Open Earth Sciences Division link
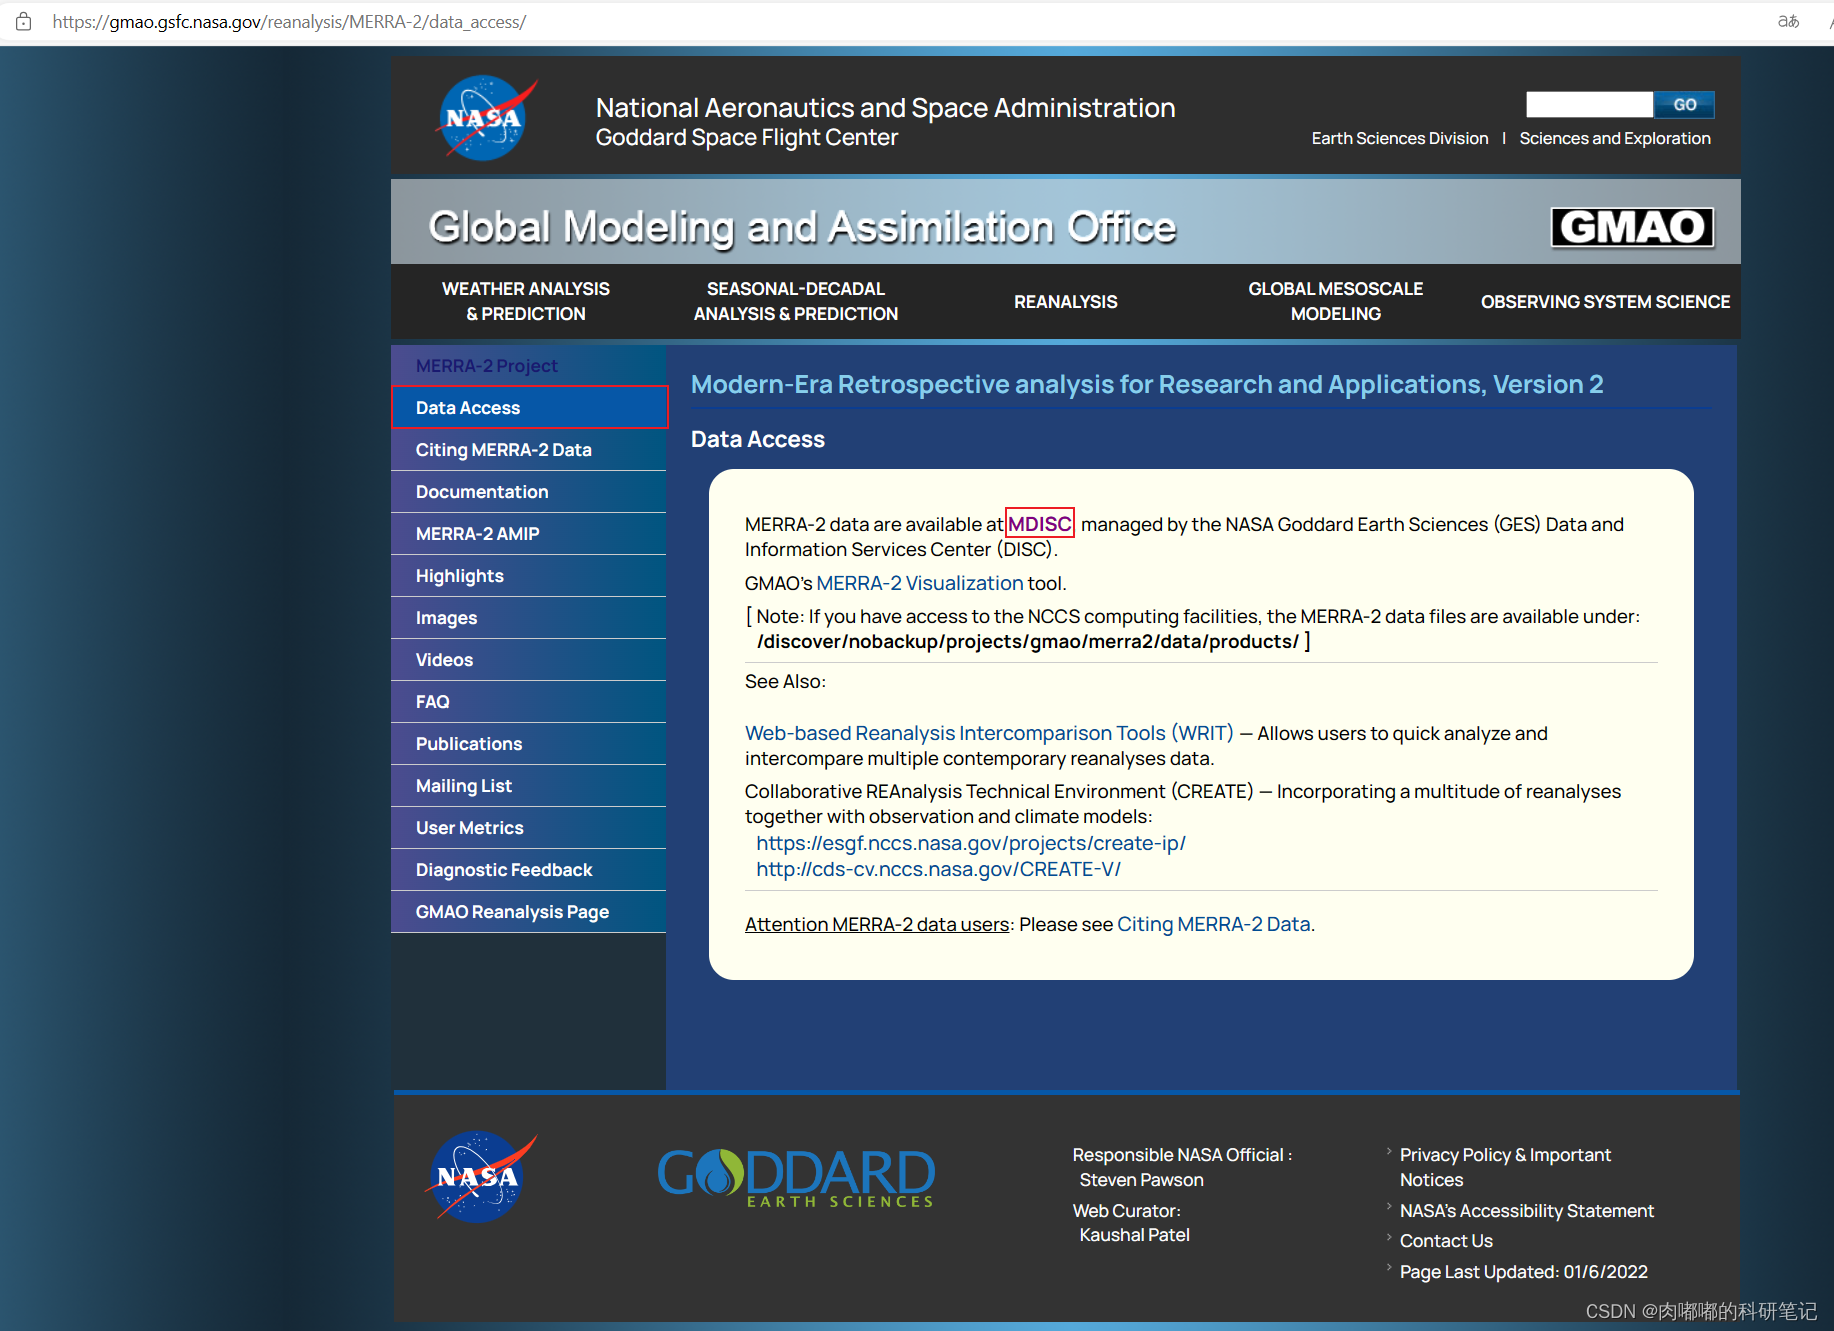Viewport: 1834px width, 1331px height. (1400, 138)
